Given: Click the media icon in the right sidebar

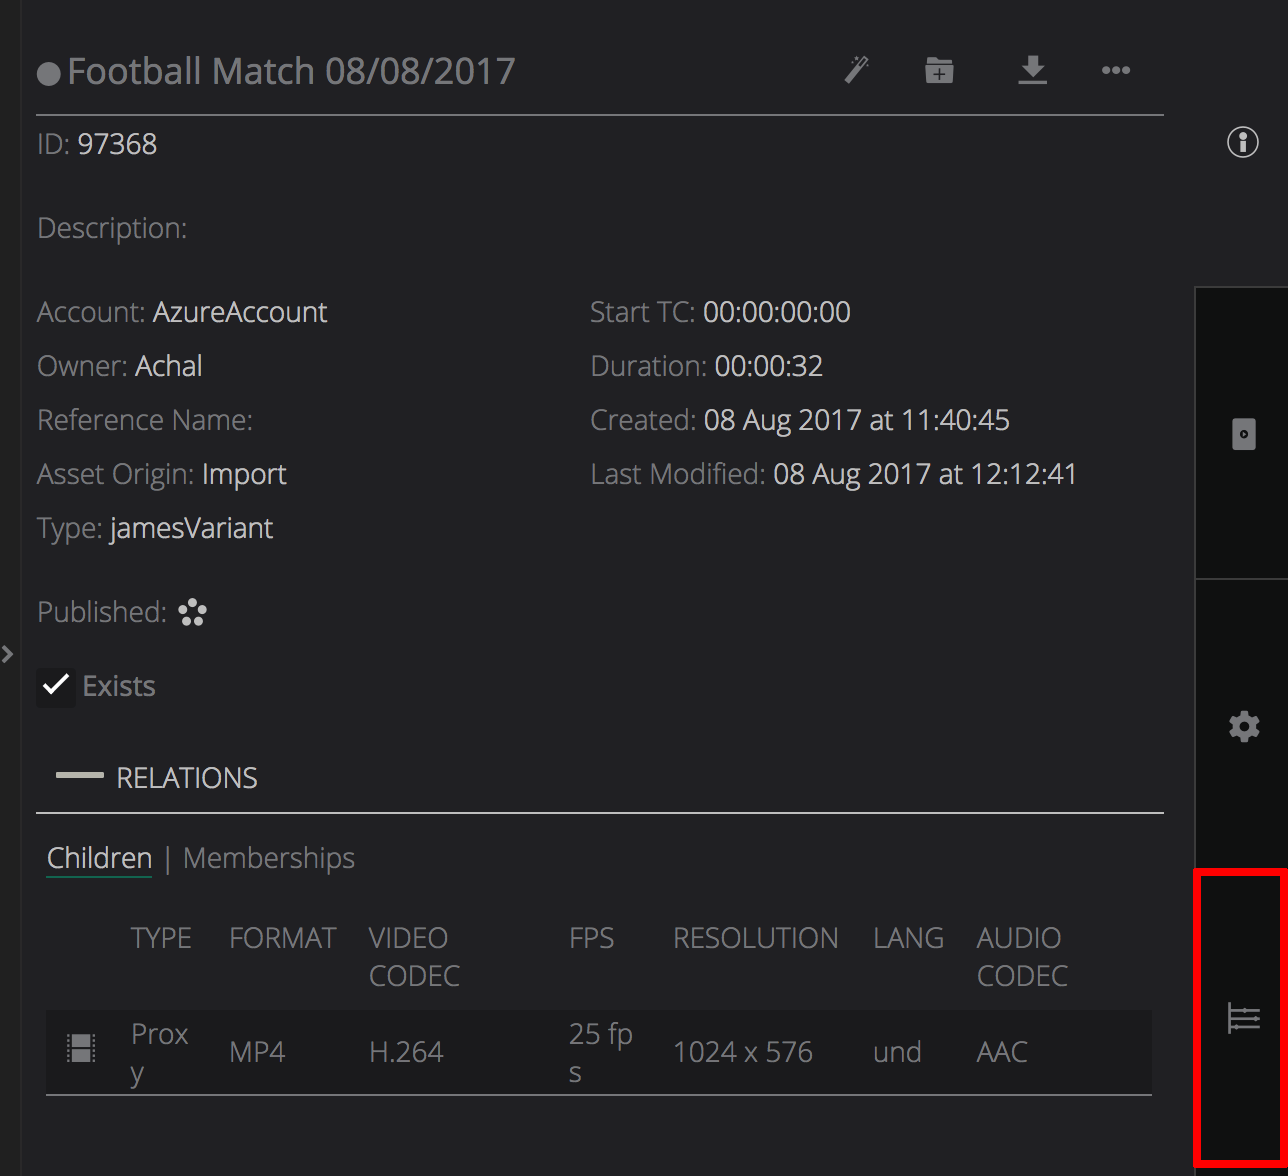Looking at the screenshot, I should click(x=1243, y=433).
